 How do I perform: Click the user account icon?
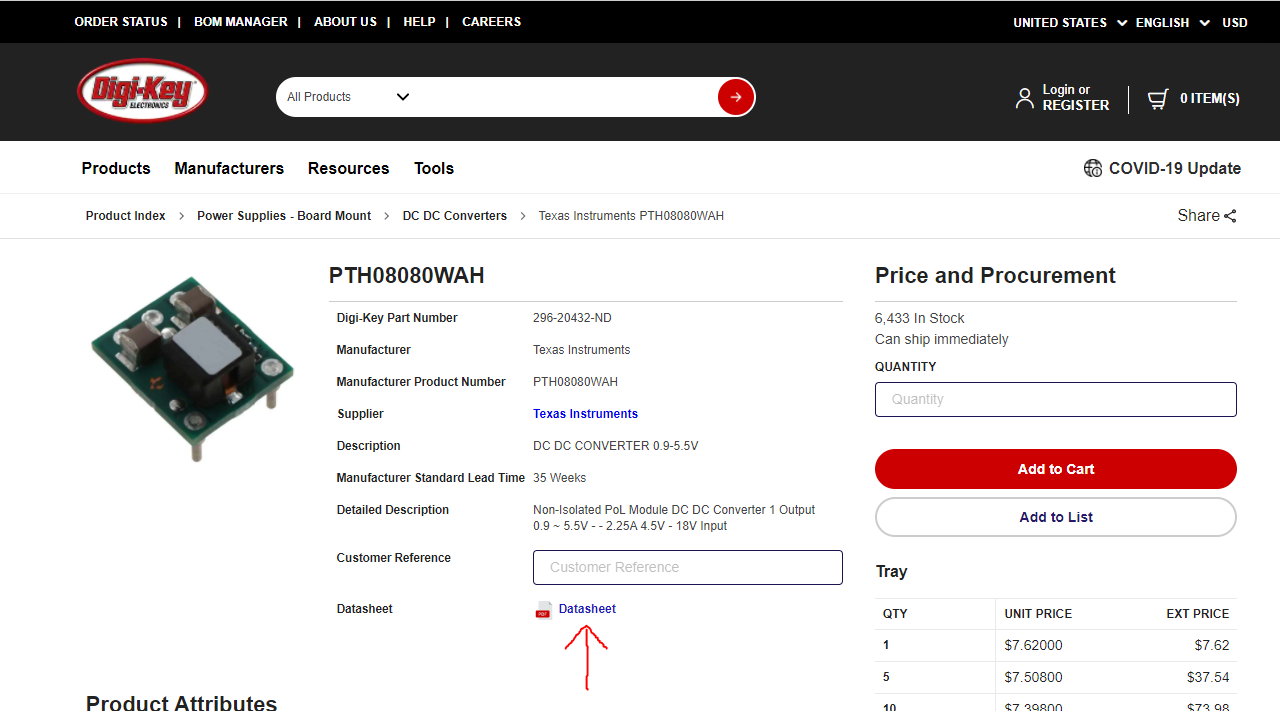tap(1025, 98)
